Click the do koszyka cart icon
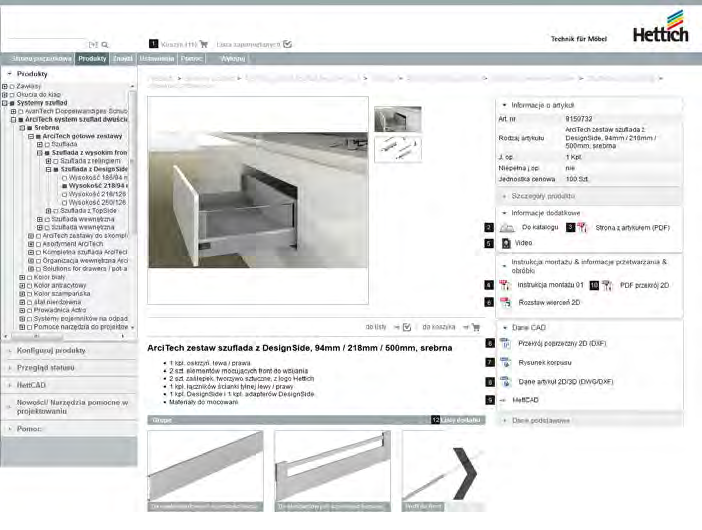The image size is (702, 530). click(x=476, y=327)
